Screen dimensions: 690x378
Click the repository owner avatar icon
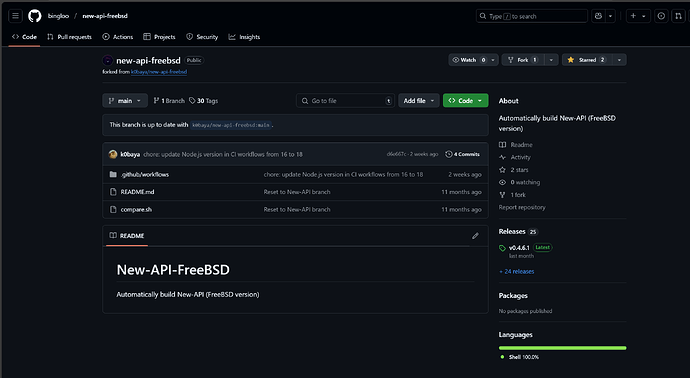[x=107, y=60]
